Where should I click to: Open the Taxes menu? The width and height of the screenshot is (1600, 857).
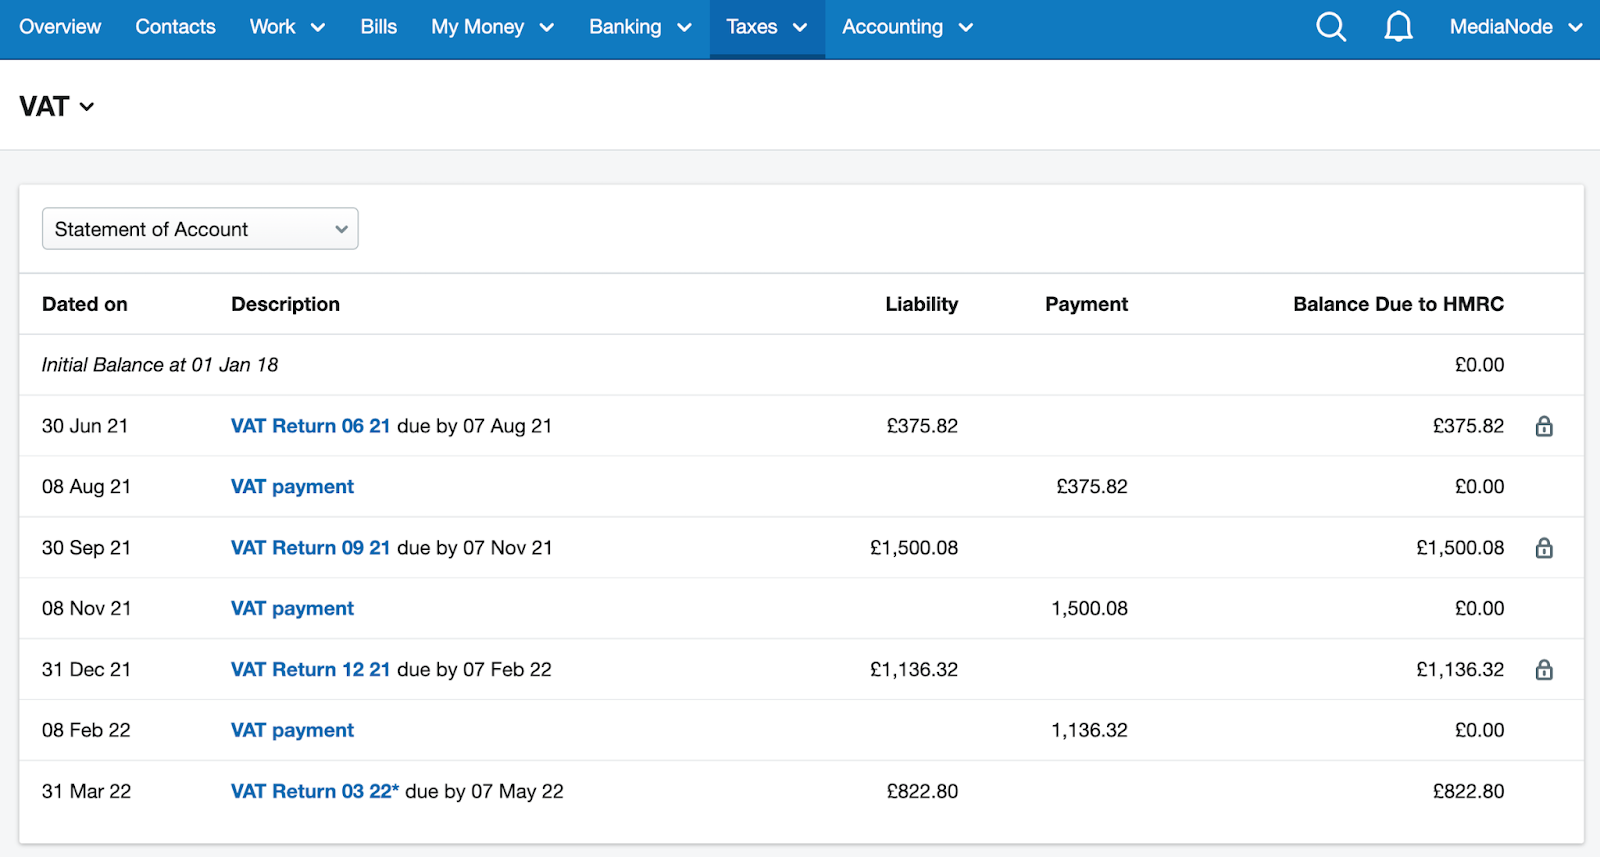766,27
